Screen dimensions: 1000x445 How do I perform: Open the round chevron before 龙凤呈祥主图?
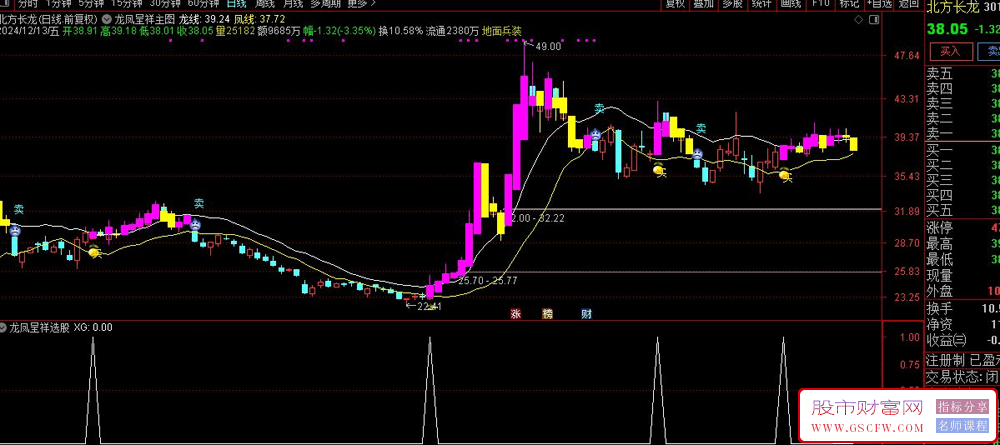tap(105, 19)
